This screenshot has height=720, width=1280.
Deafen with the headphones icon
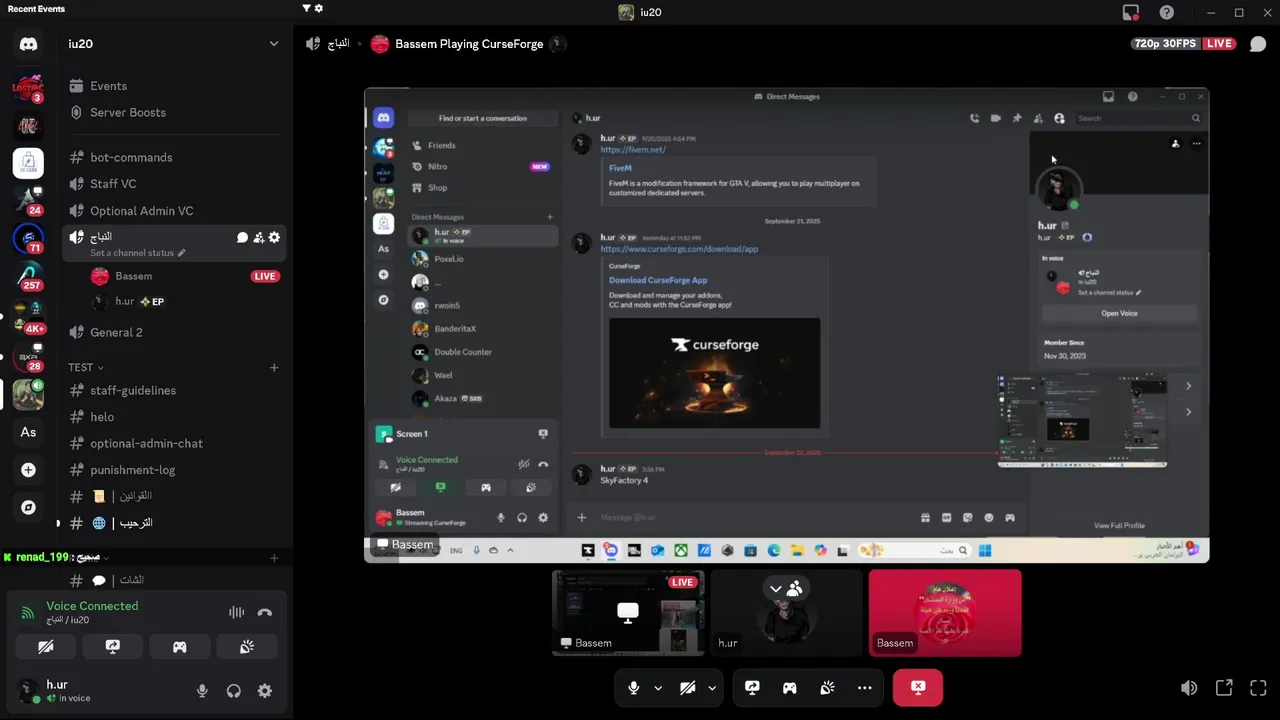(x=233, y=691)
